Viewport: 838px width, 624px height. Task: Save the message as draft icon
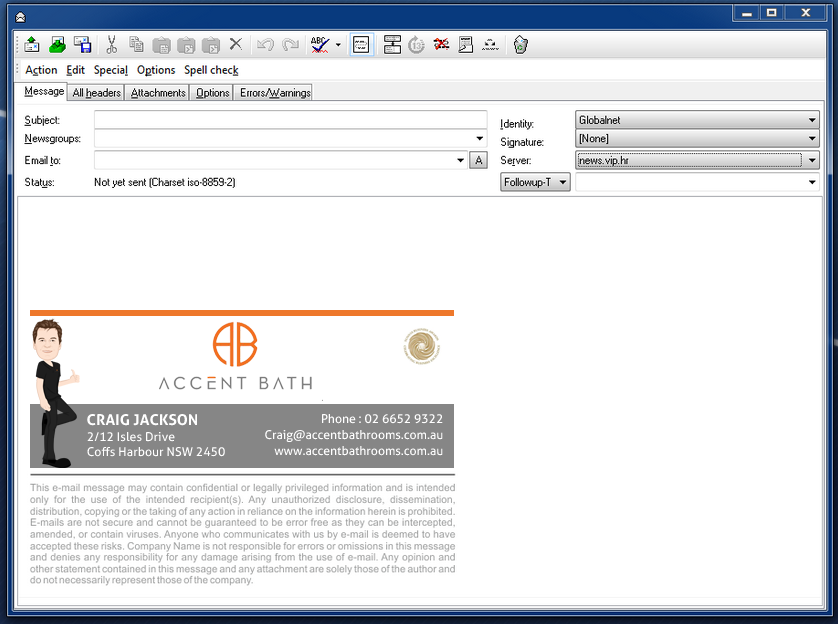(x=82, y=44)
